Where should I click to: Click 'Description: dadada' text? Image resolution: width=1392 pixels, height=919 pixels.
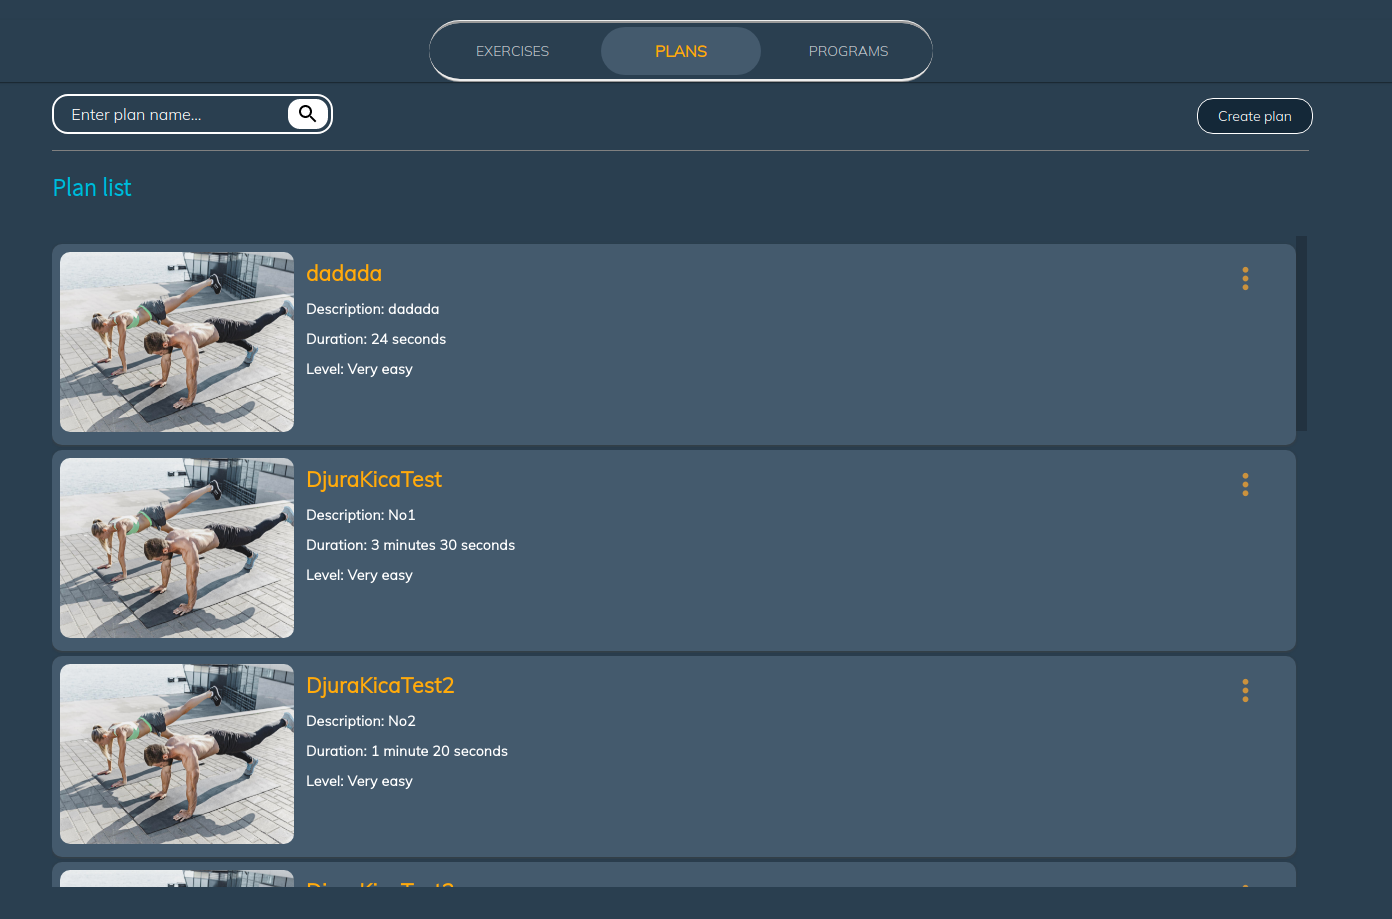pos(373,309)
